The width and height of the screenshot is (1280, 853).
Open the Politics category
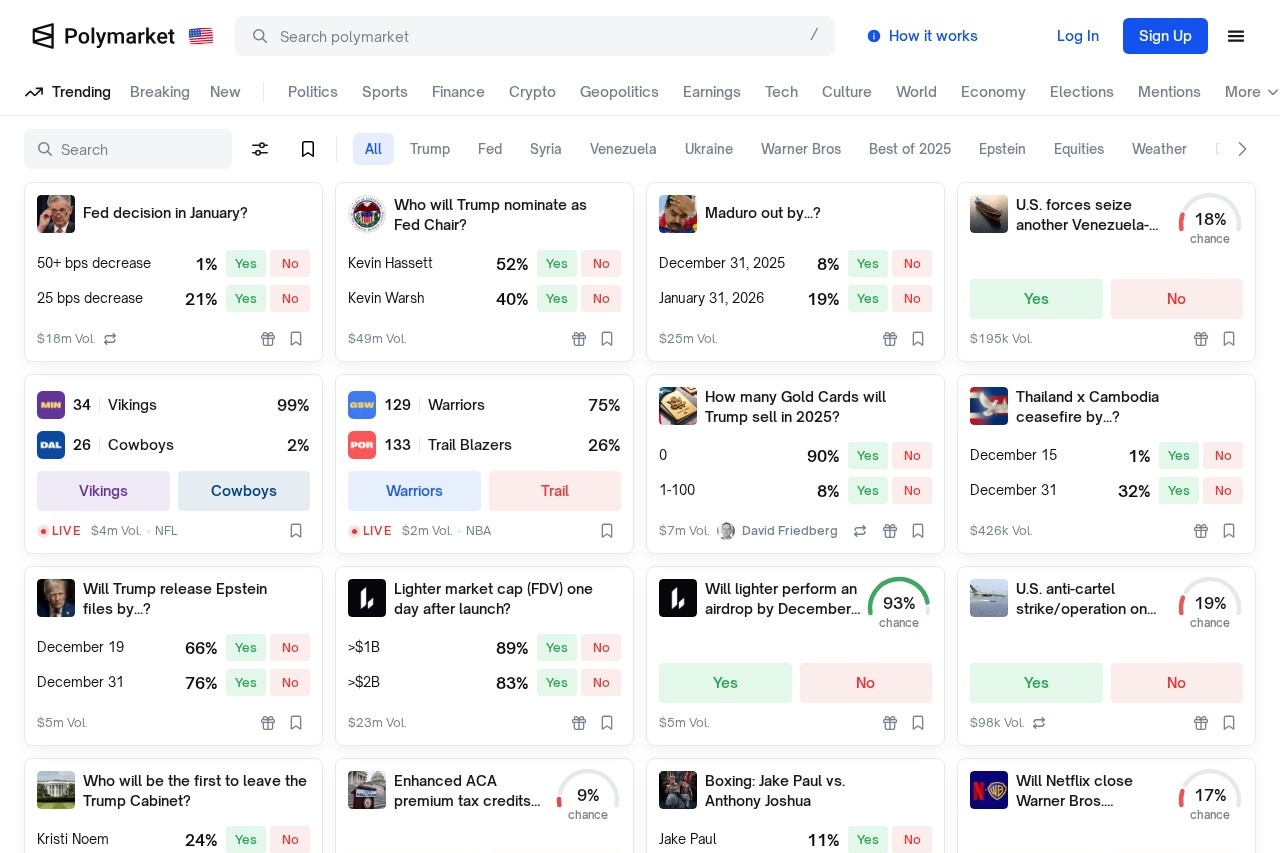[313, 92]
